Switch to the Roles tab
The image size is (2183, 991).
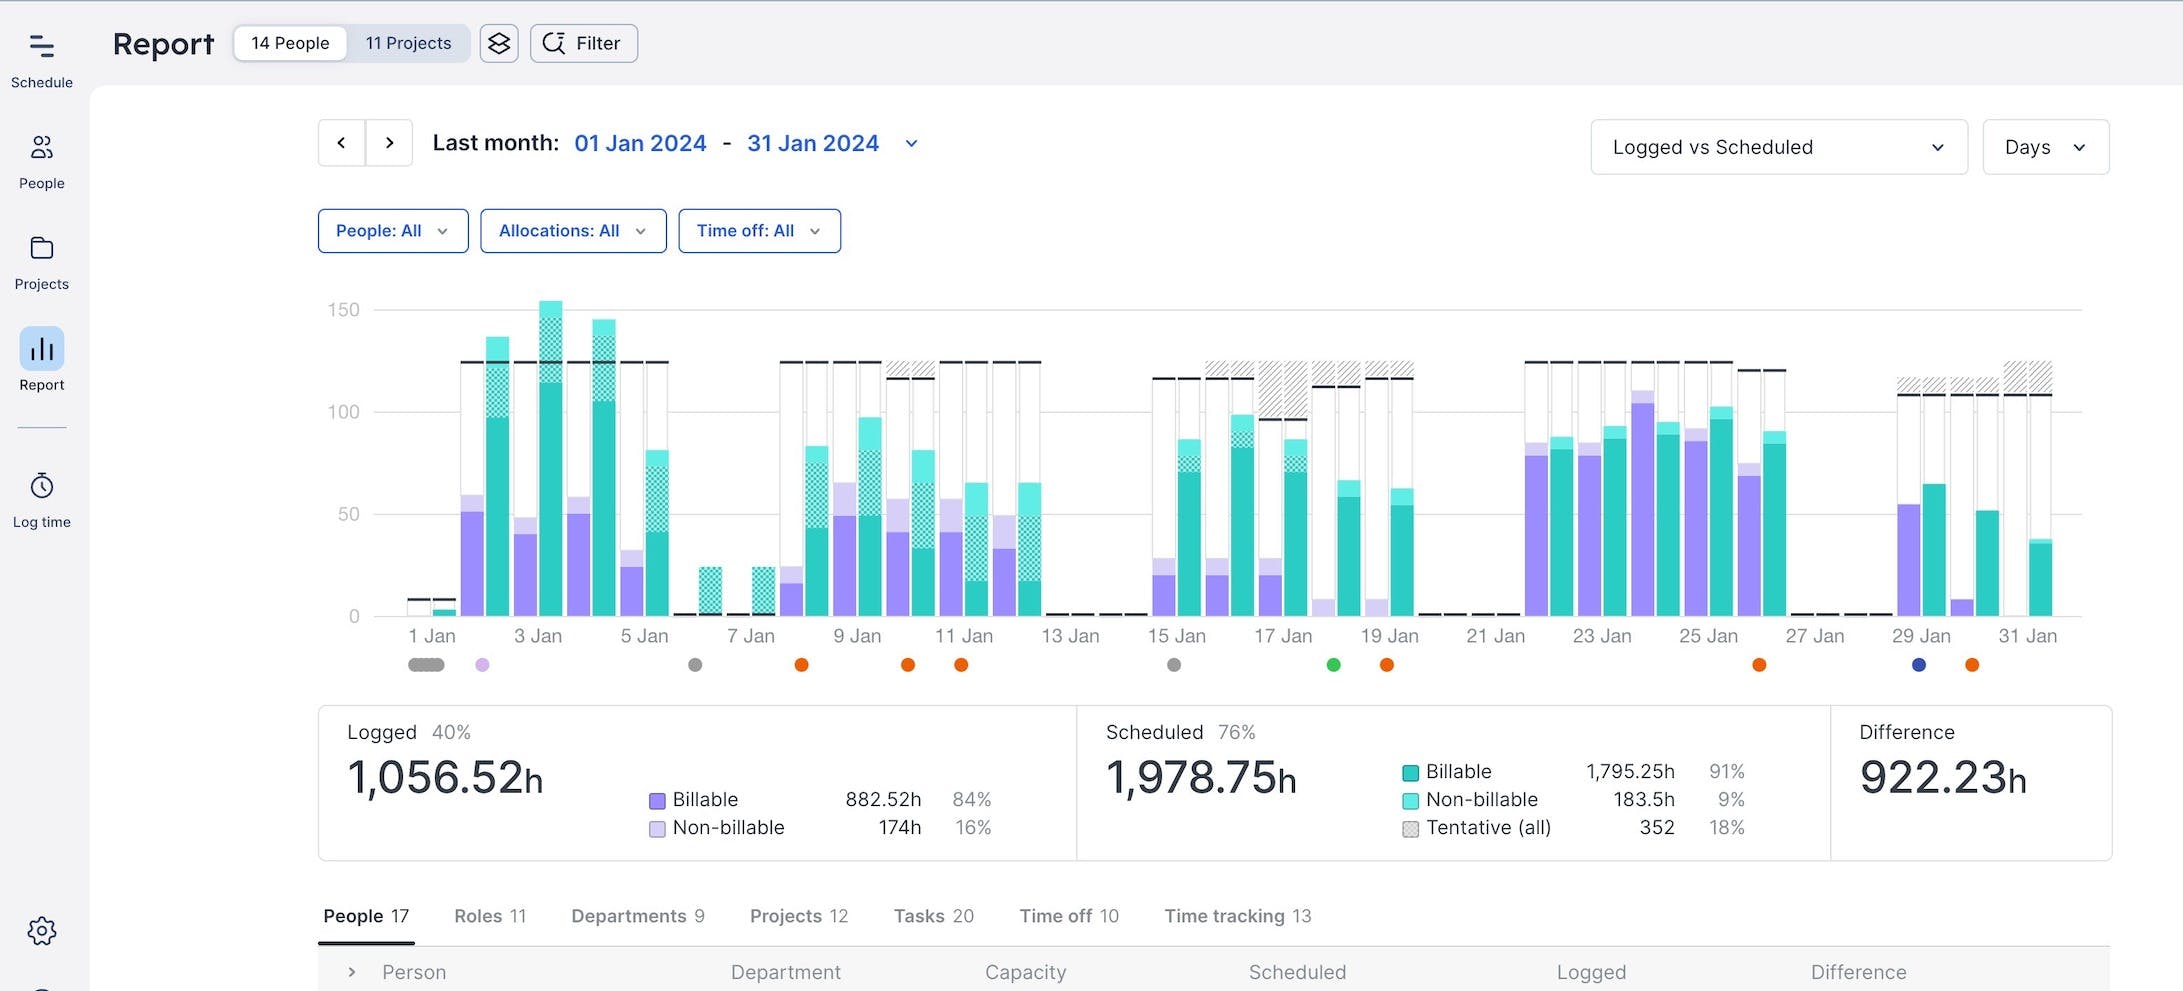coord(489,915)
